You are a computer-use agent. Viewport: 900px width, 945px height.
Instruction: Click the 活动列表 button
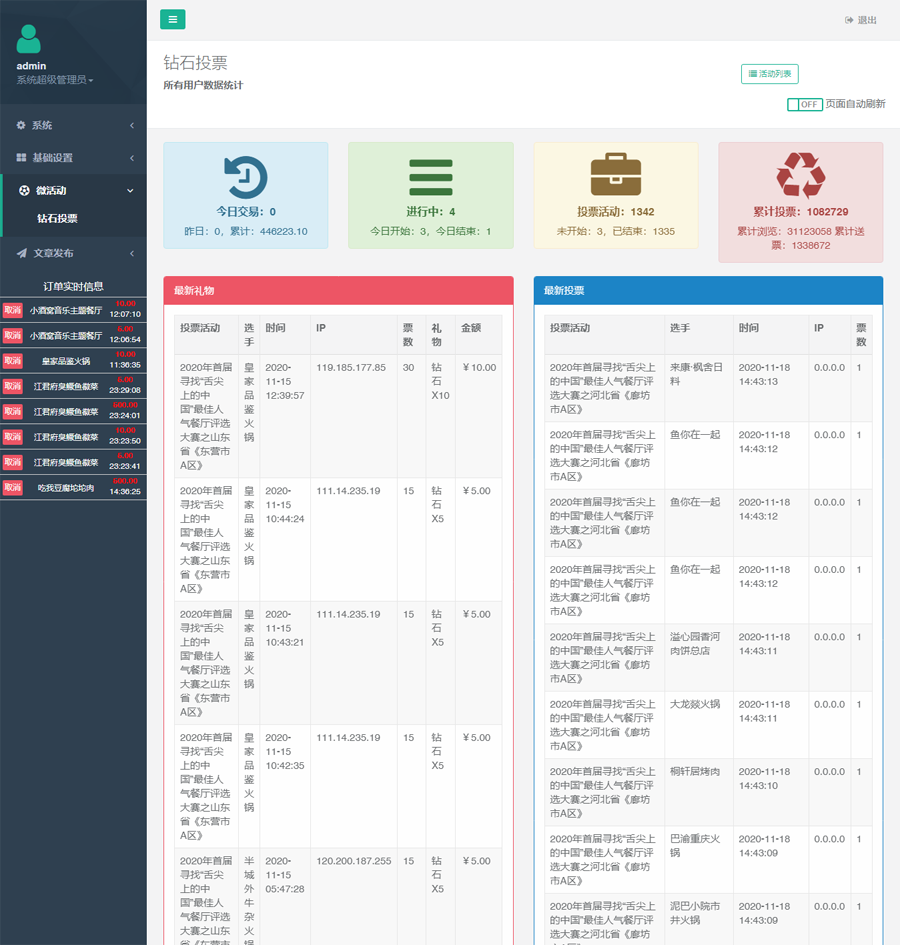point(769,74)
